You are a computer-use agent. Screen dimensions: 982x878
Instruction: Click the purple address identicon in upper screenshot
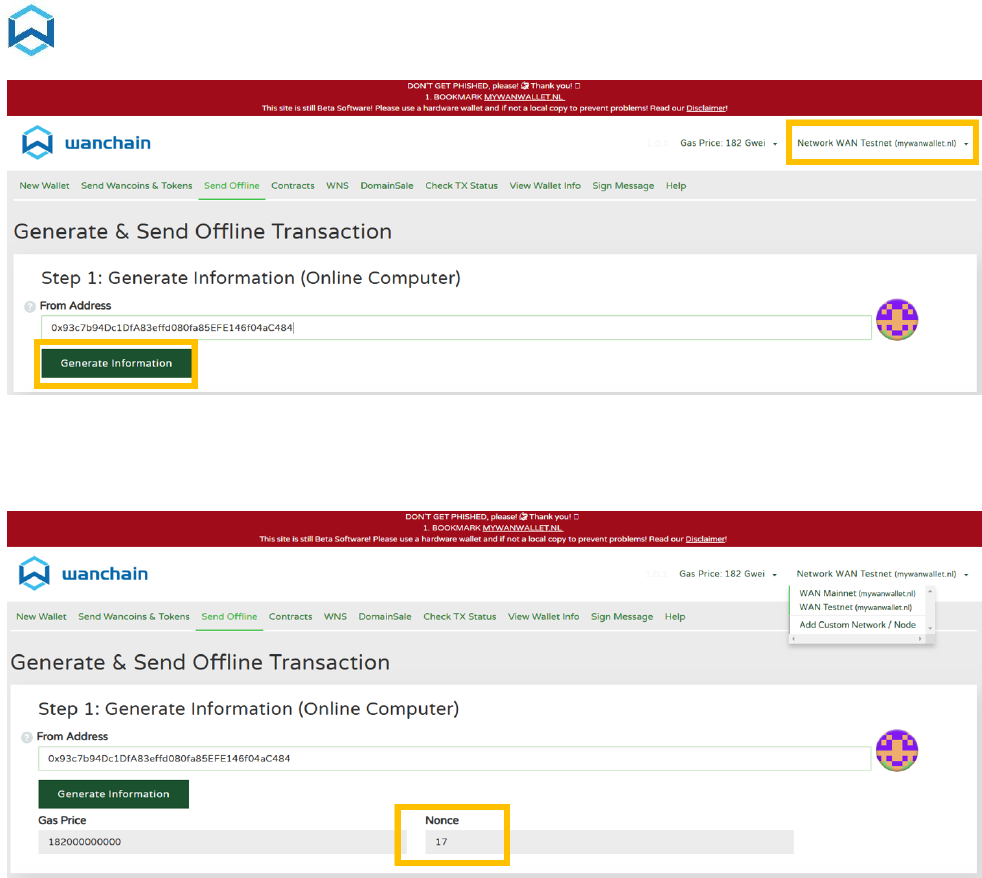tap(897, 319)
